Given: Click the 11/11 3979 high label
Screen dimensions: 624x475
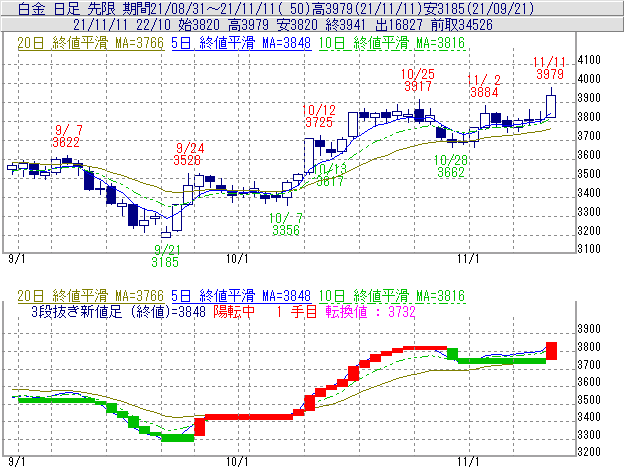Looking at the screenshot, I should point(550,68).
